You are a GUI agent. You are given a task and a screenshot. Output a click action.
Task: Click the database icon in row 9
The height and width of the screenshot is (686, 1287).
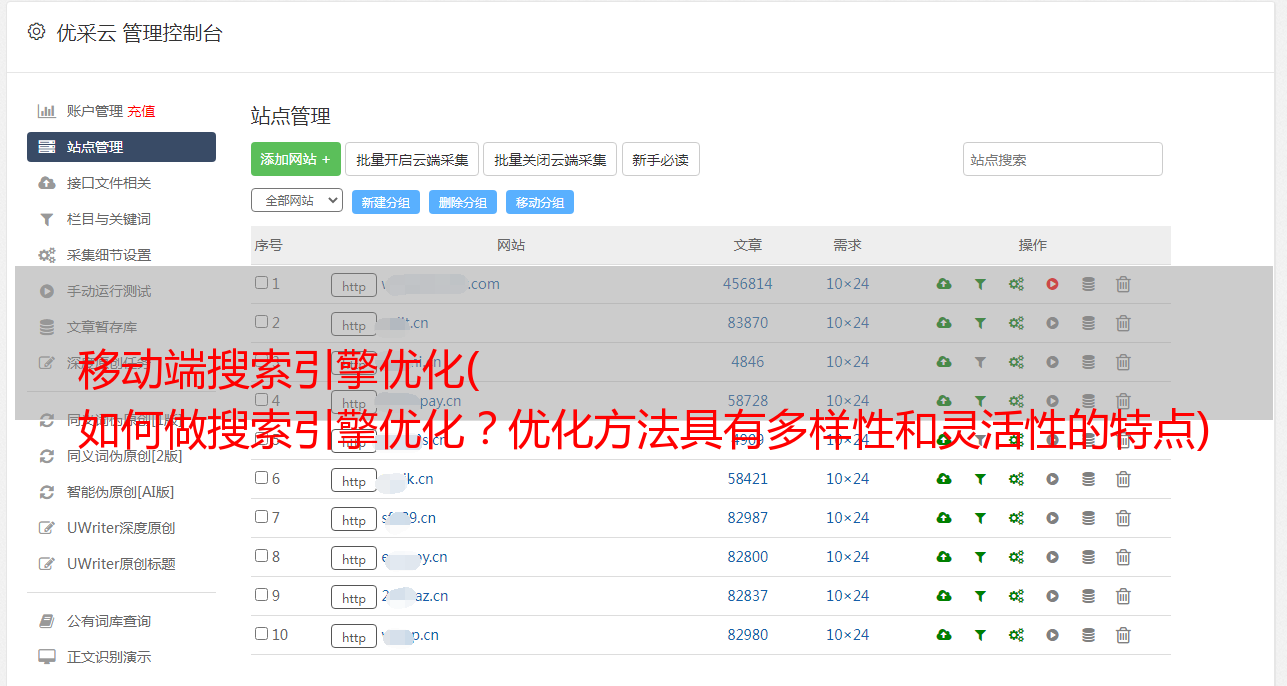coord(1088,596)
